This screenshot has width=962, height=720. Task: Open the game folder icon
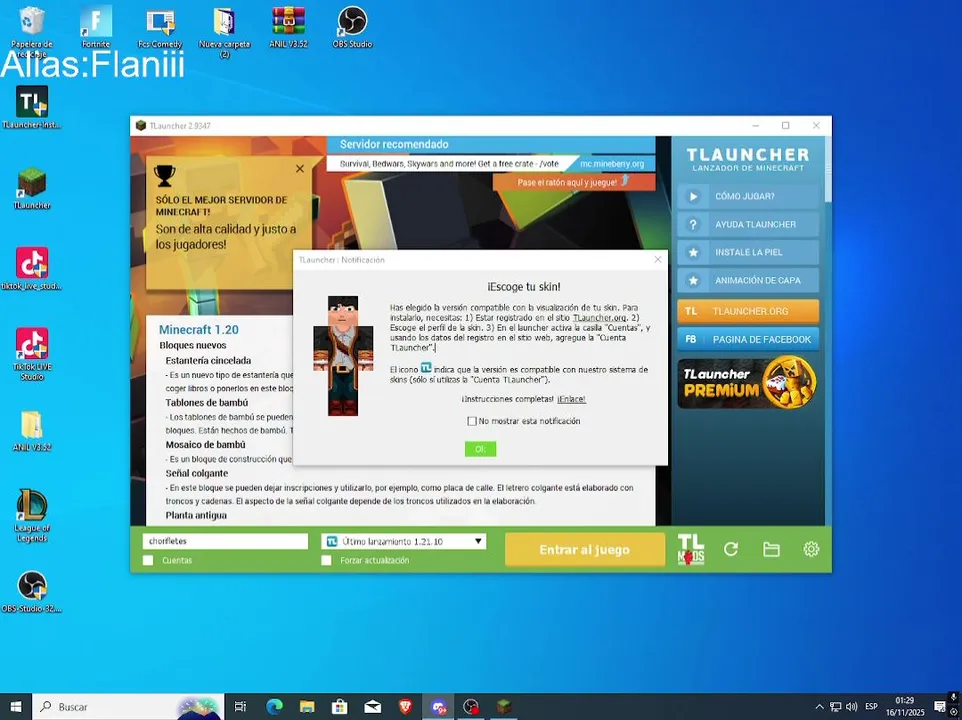click(x=771, y=549)
